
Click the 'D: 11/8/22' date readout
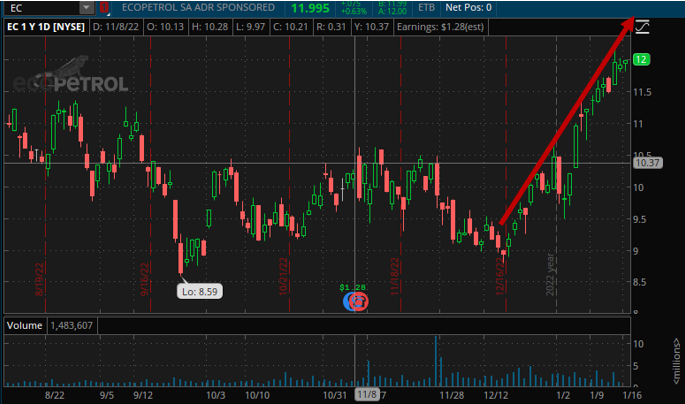[x=116, y=27]
